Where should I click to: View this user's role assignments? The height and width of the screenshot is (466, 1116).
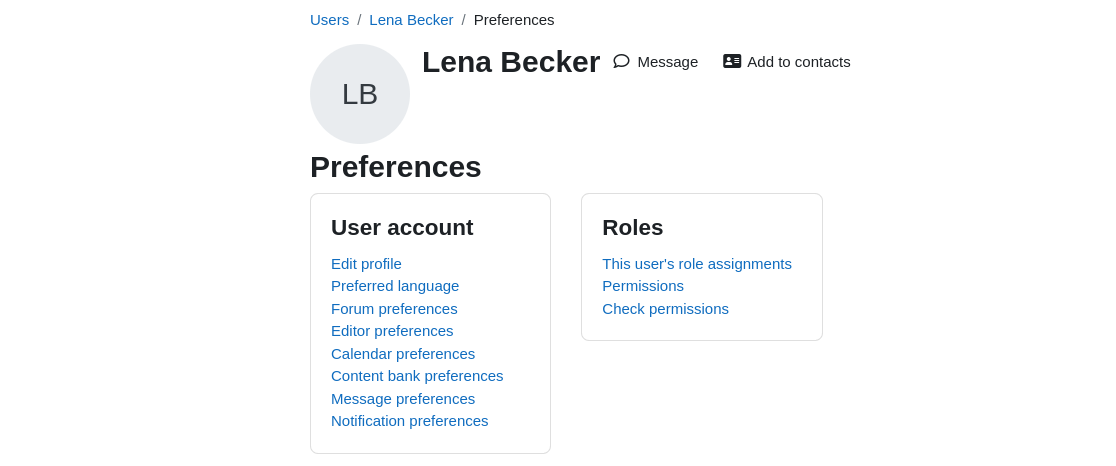point(697,264)
